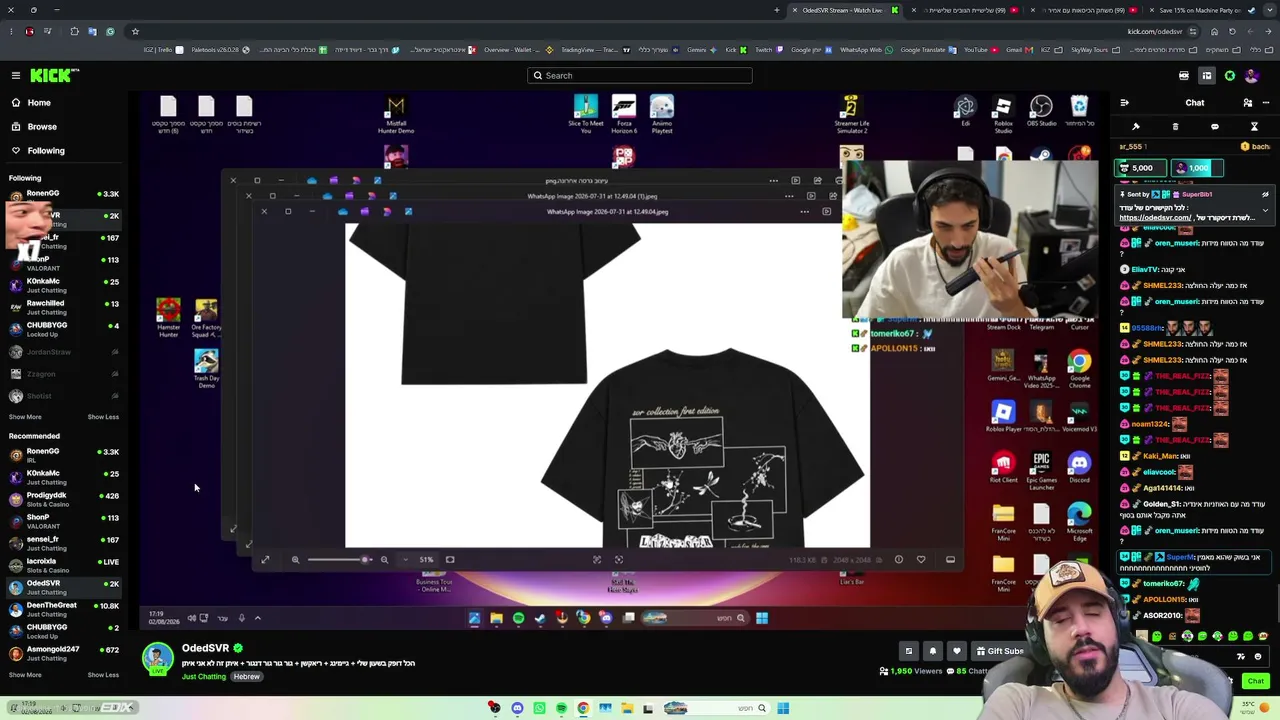The height and width of the screenshot is (720, 1280).
Task: Open the Just Chatting category link below stream
Action: (204, 677)
